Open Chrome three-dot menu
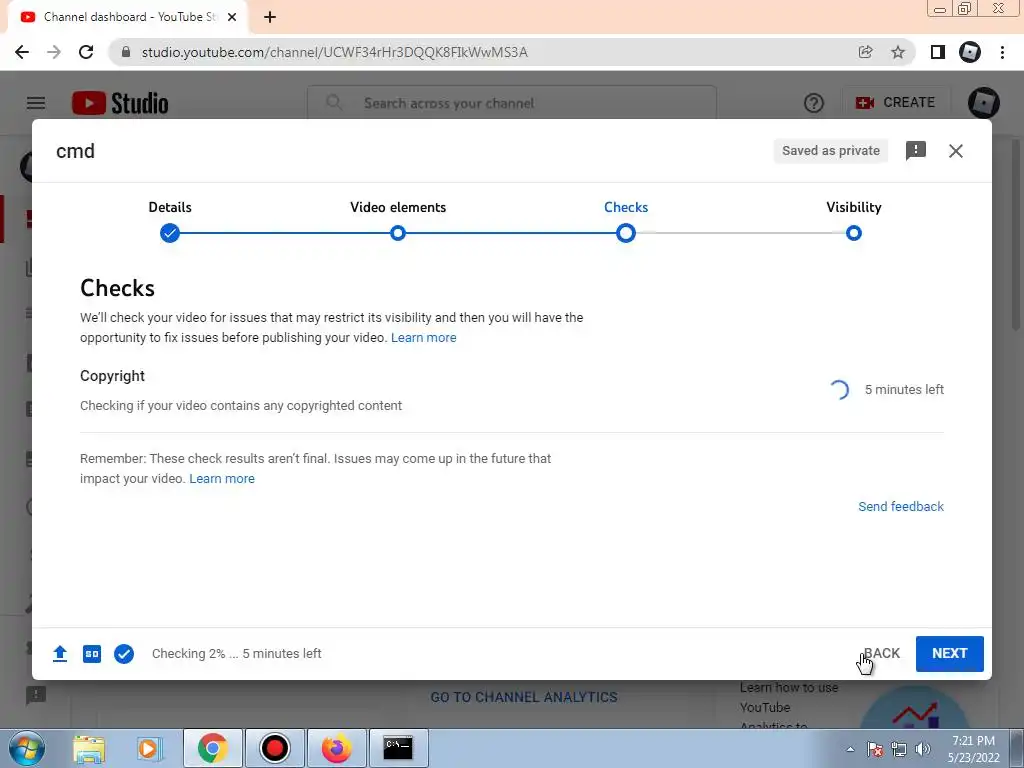The width and height of the screenshot is (1024, 768). click(x=1002, y=52)
